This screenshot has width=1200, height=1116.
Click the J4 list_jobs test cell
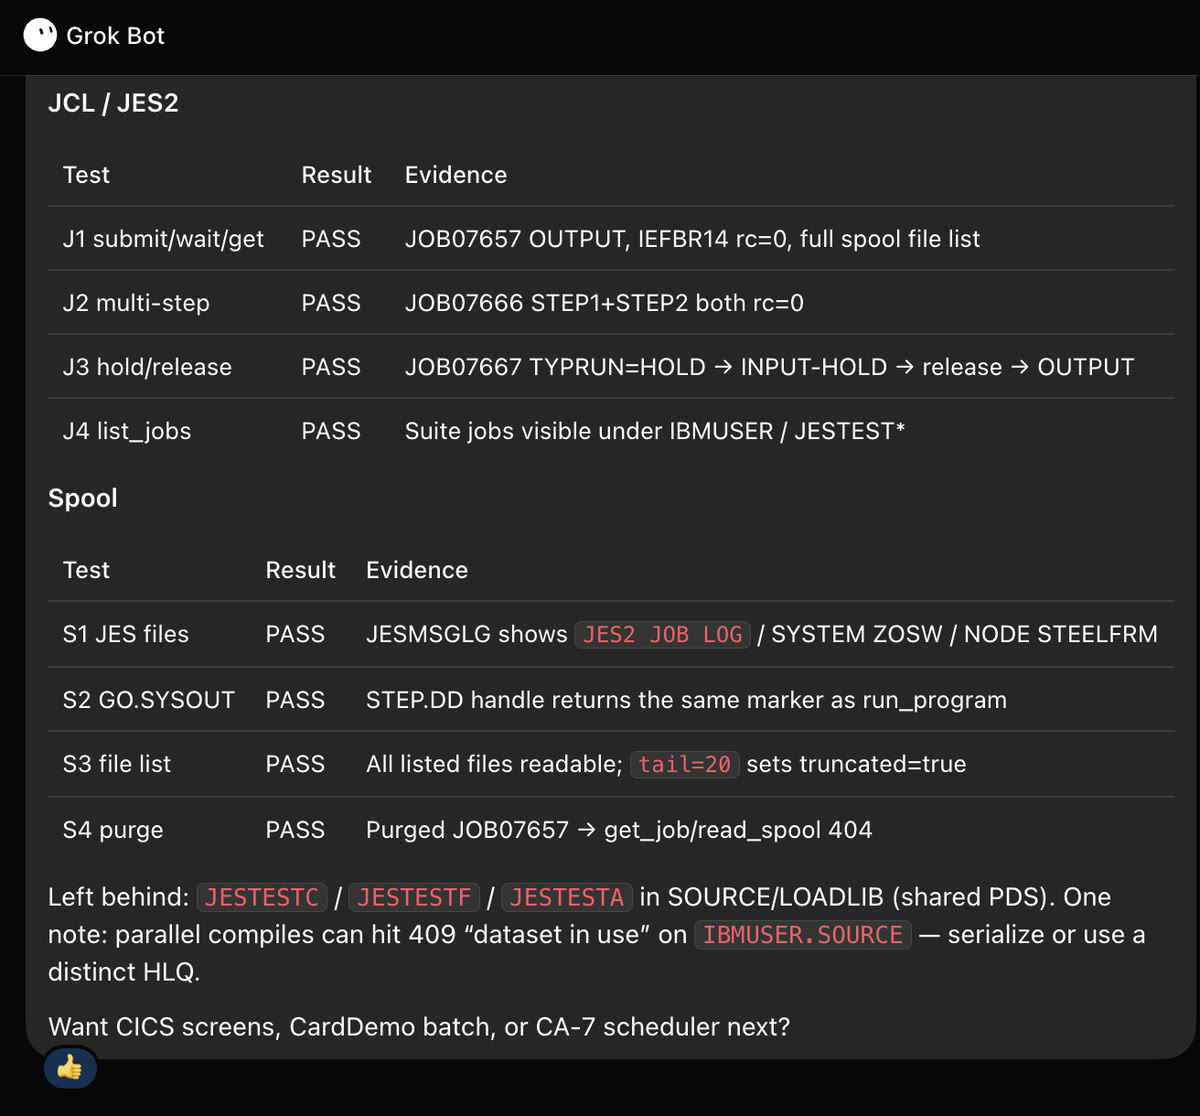pos(127,431)
